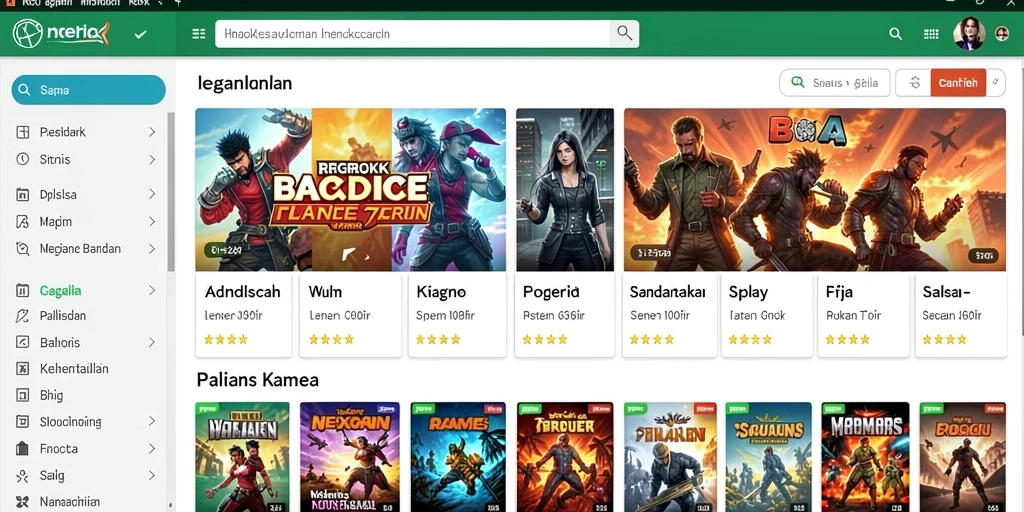Open the Presidark sidebar item
Image resolution: width=1024 pixels, height=512 pixels.
point(86,132)
